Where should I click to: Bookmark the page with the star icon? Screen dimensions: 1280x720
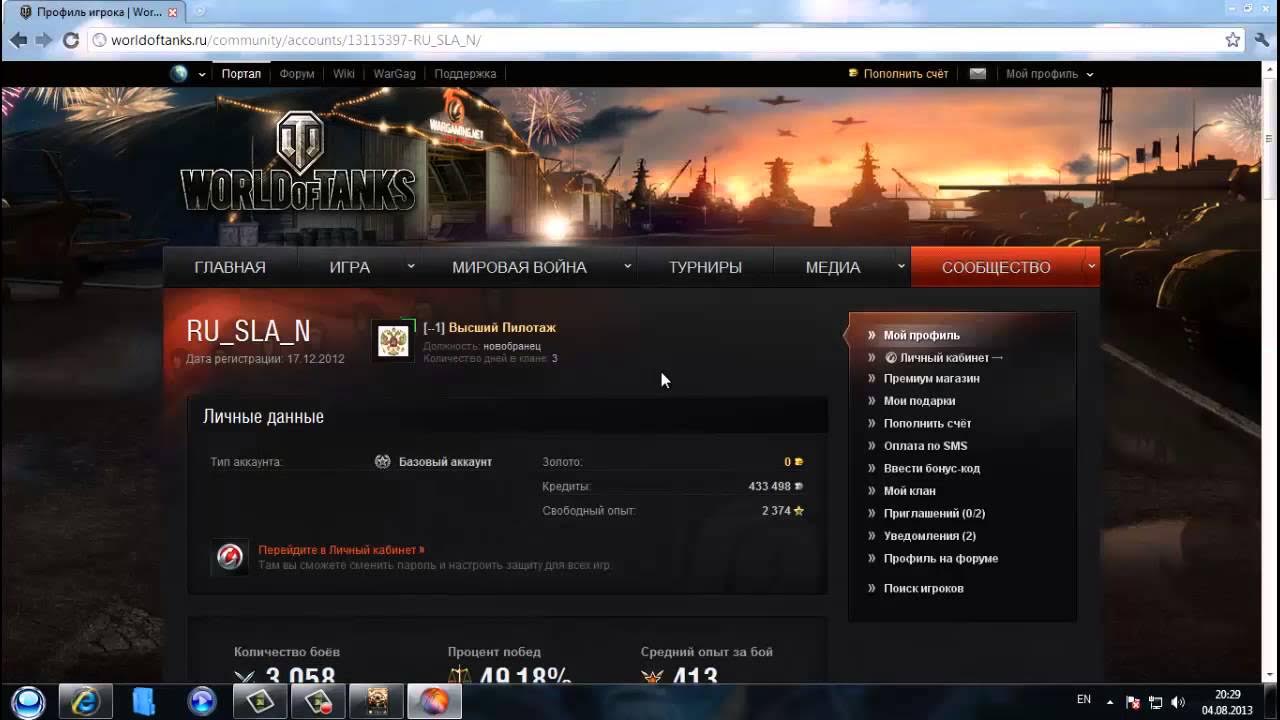1233,40
